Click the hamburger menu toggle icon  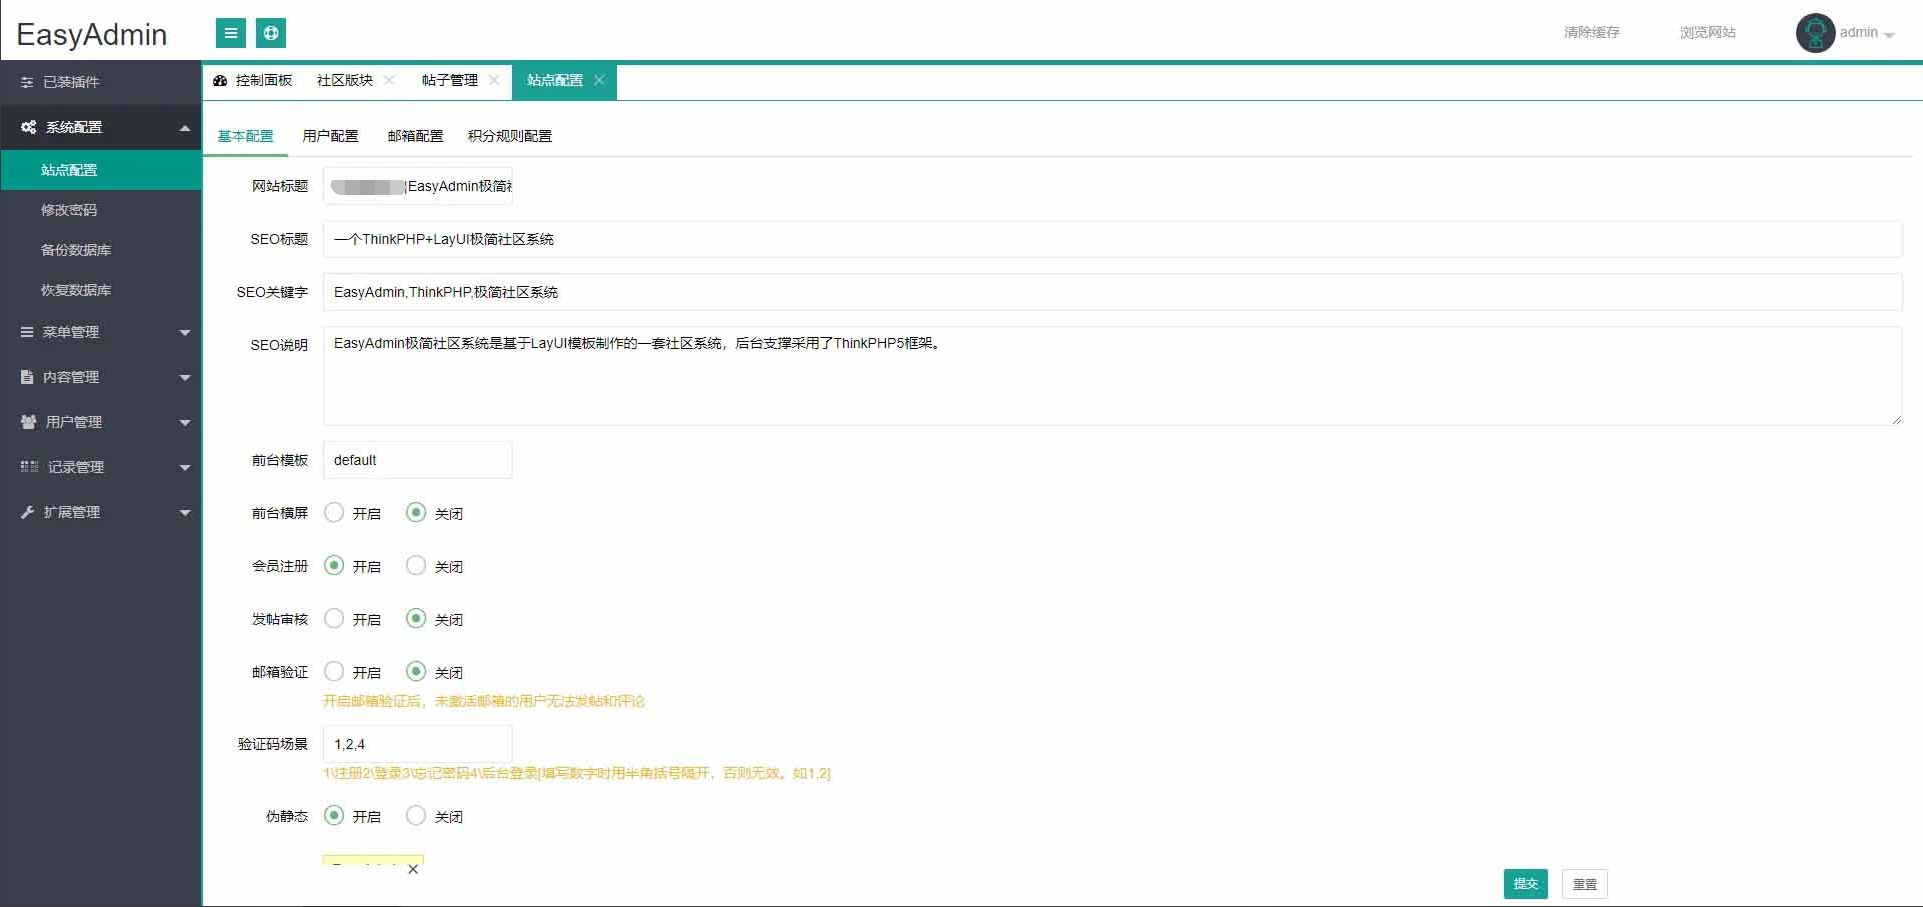231,33
